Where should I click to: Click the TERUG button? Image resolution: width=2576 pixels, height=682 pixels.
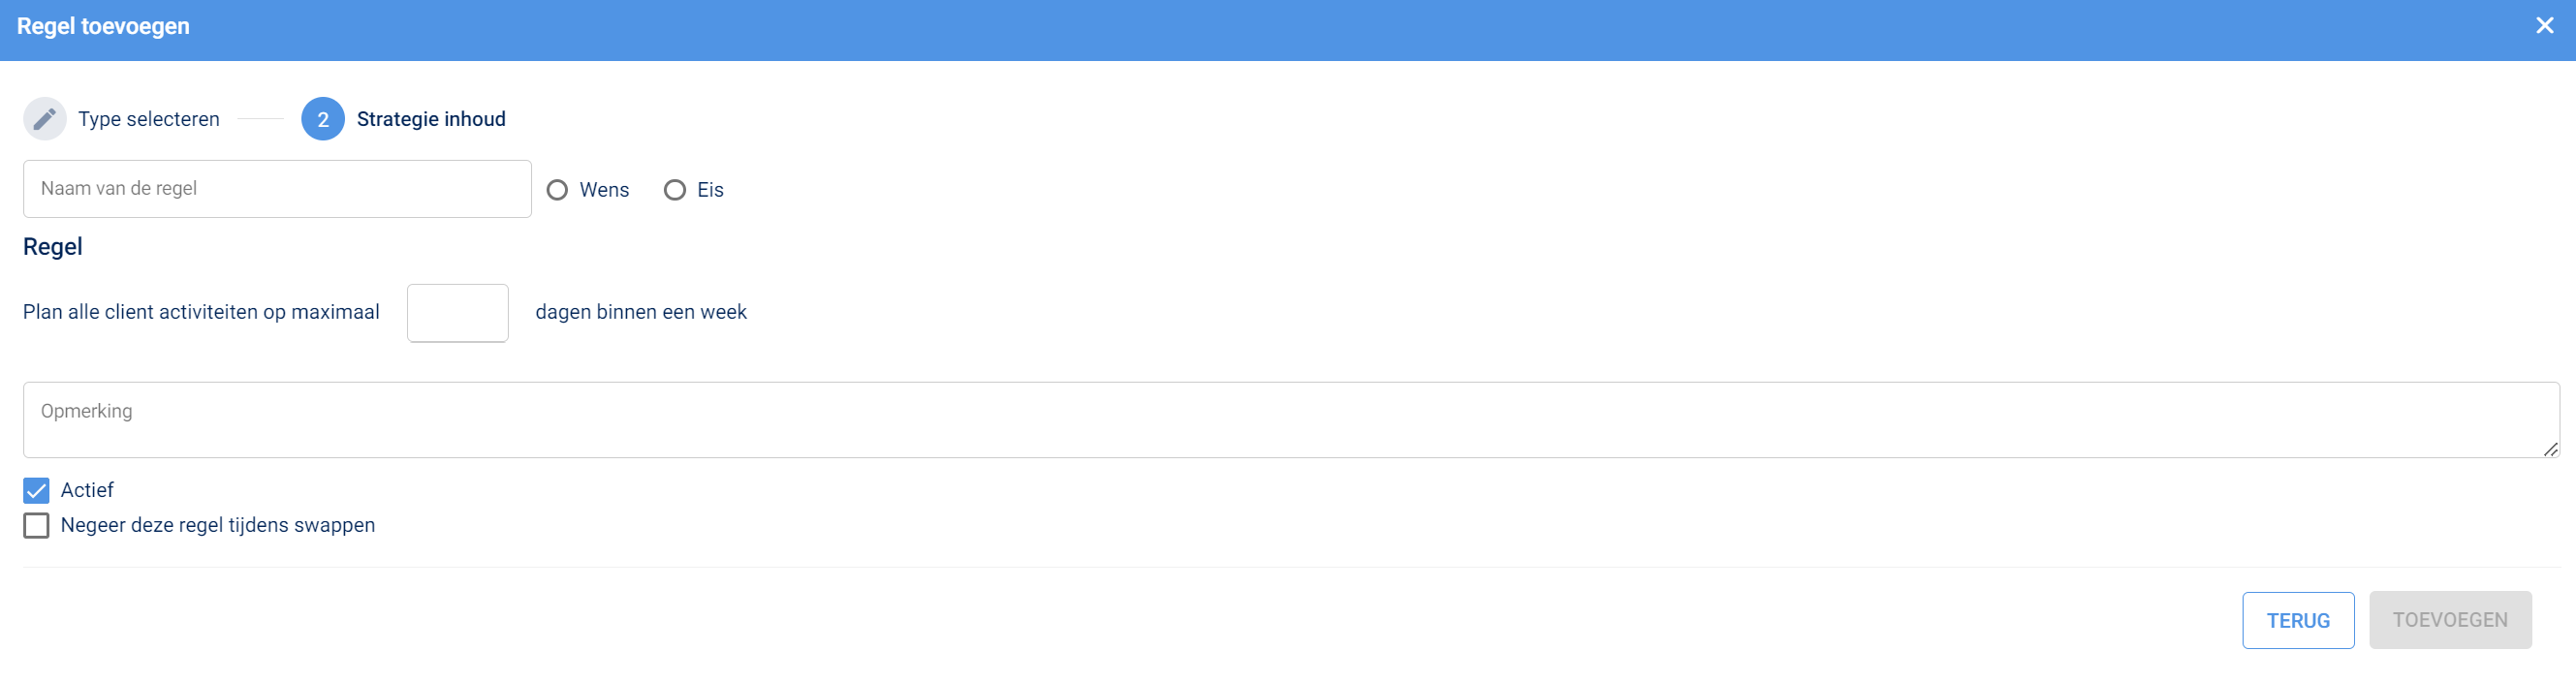pos(2297,620)
